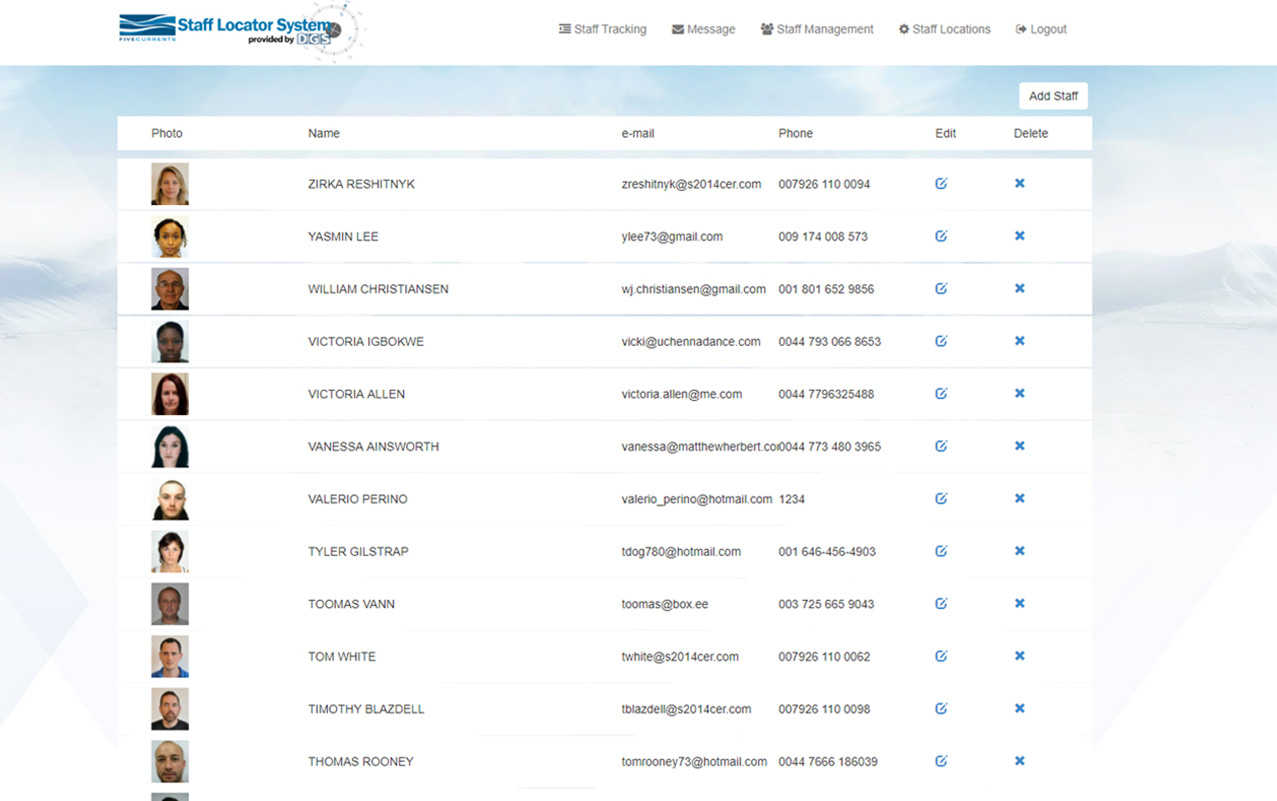Click email vicki@uchennadance.com

point(691,342)
